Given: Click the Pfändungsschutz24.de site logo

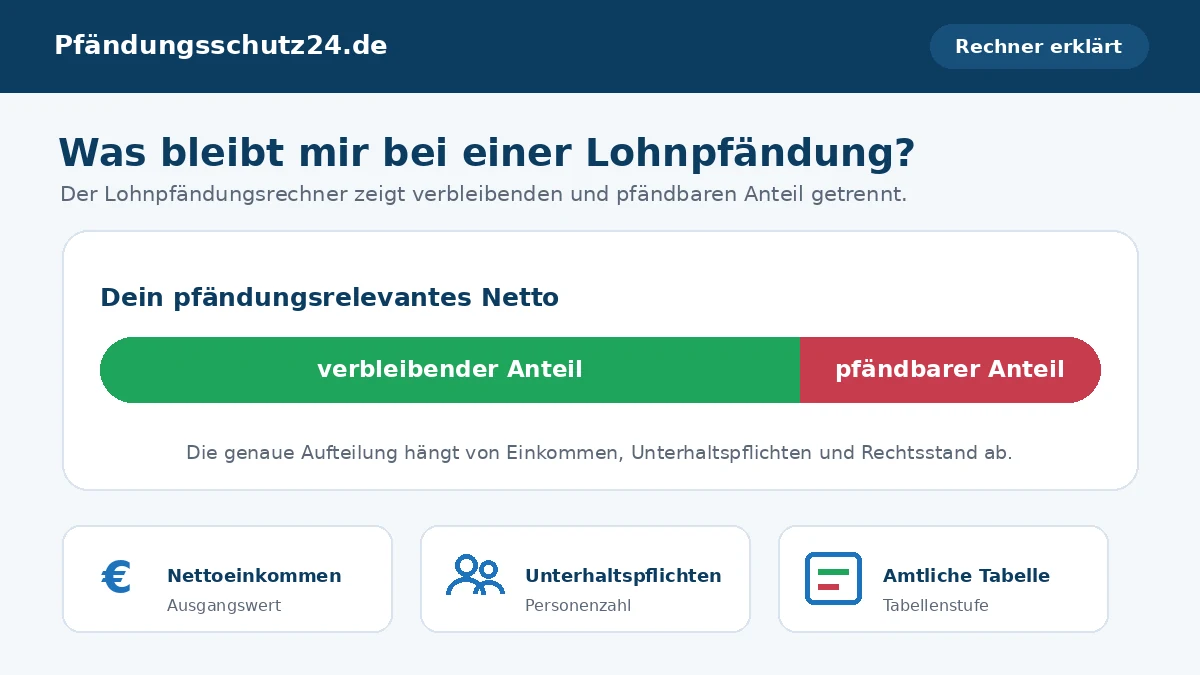Looking at the screenshot, I should tap(220, 46).
